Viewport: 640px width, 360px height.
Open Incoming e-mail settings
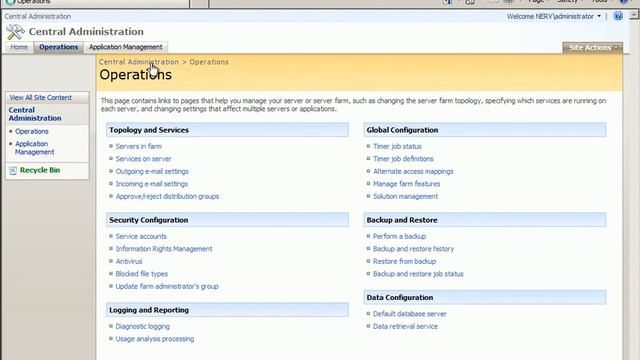pos(151,184)
